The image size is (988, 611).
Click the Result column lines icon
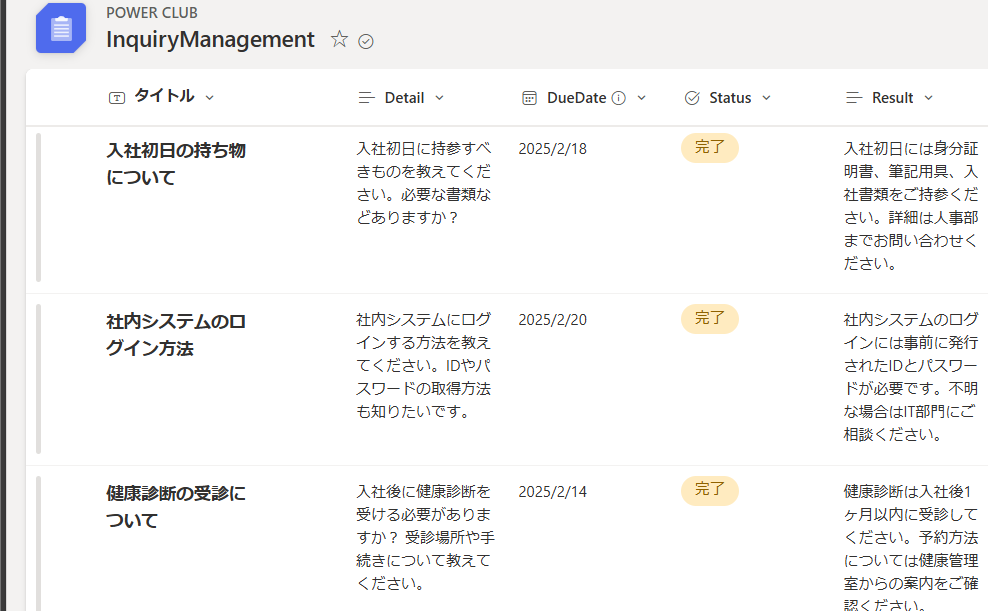[x=854, y=98]
